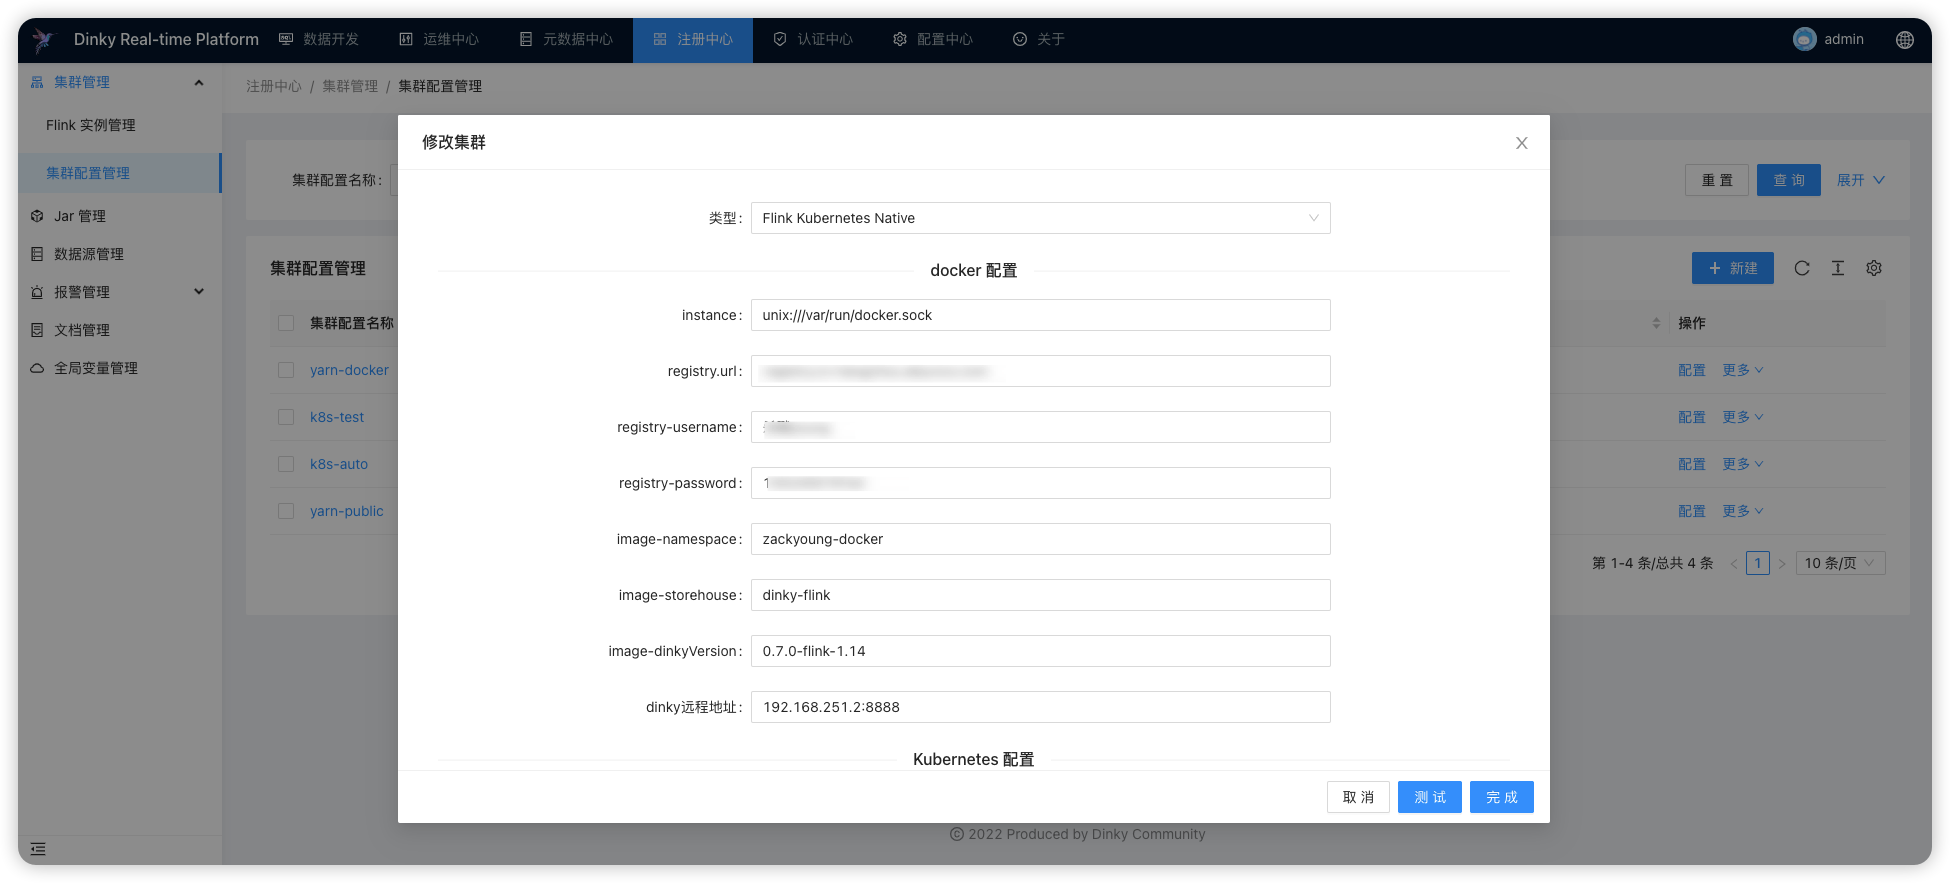Image resolution: width=1950 pixels, height=883 pixels.
Task: Open the 数据开发 top menu
Action: click(319, 39)
